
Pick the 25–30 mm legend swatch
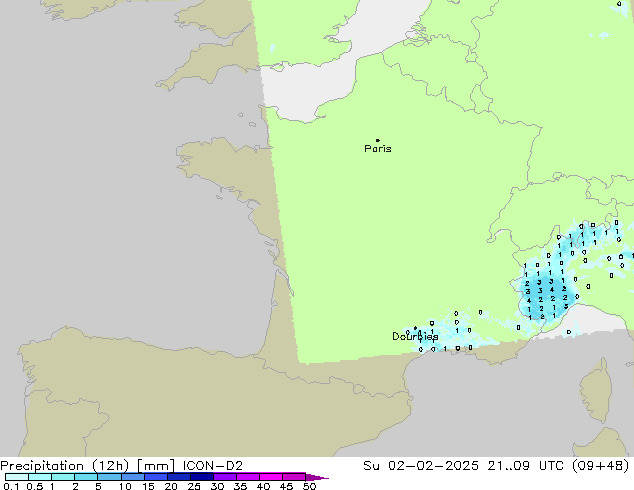[201, 477]
